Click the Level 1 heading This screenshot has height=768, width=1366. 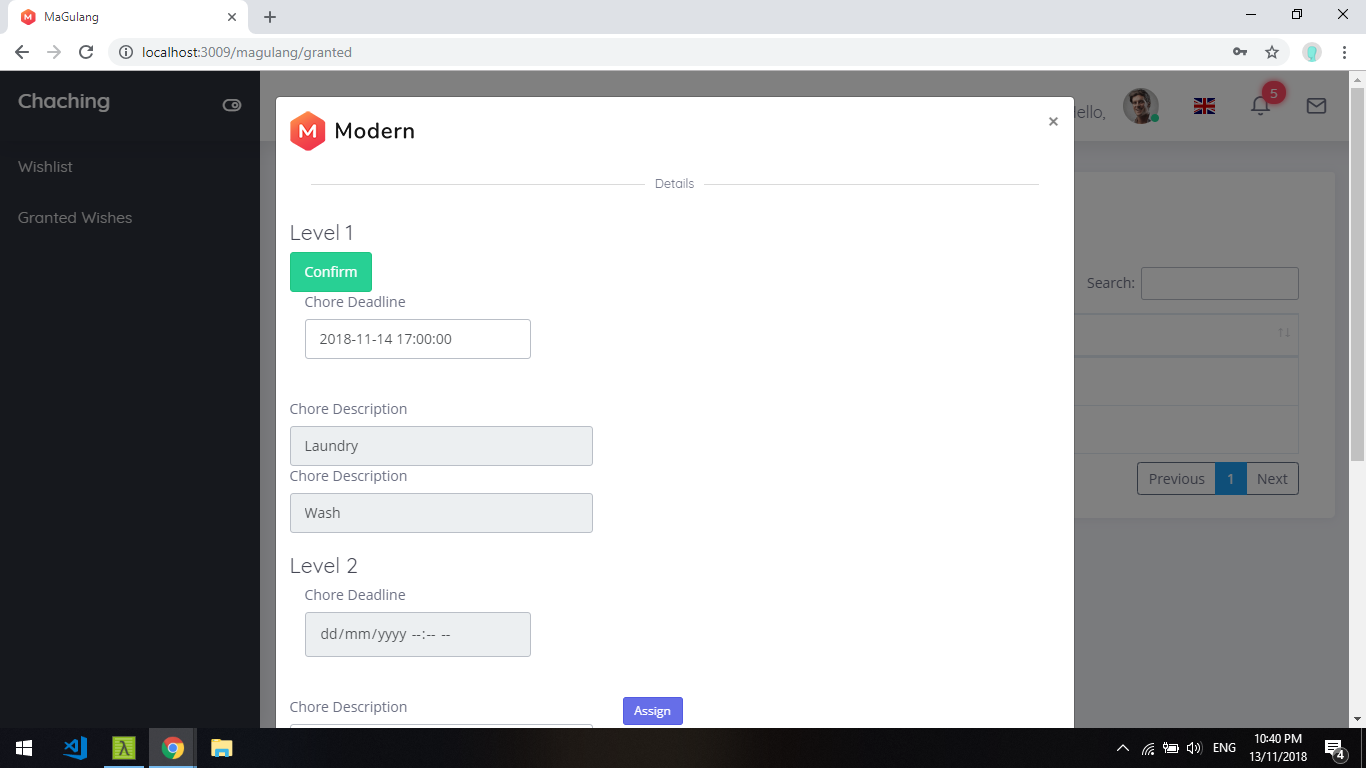pyautogui.click(x=322, y=233)
